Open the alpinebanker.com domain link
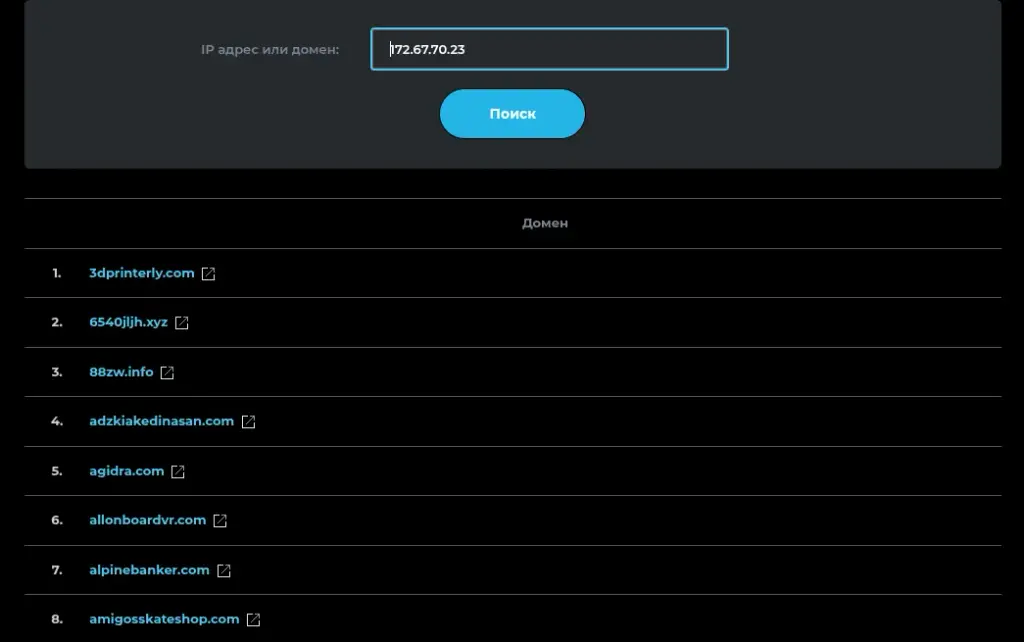The image size is (1024, 642). coord(150,570)
